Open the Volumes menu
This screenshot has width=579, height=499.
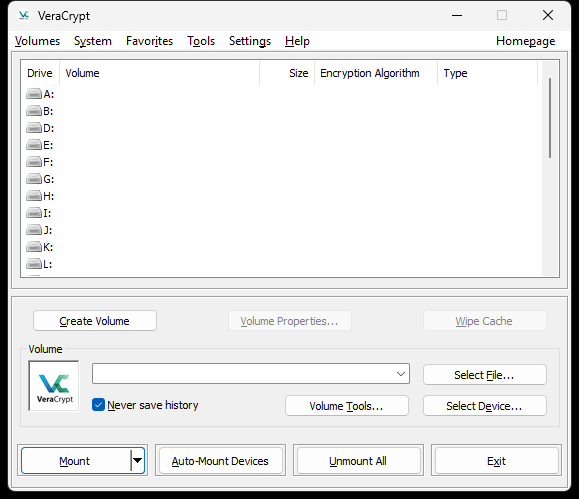37,41
